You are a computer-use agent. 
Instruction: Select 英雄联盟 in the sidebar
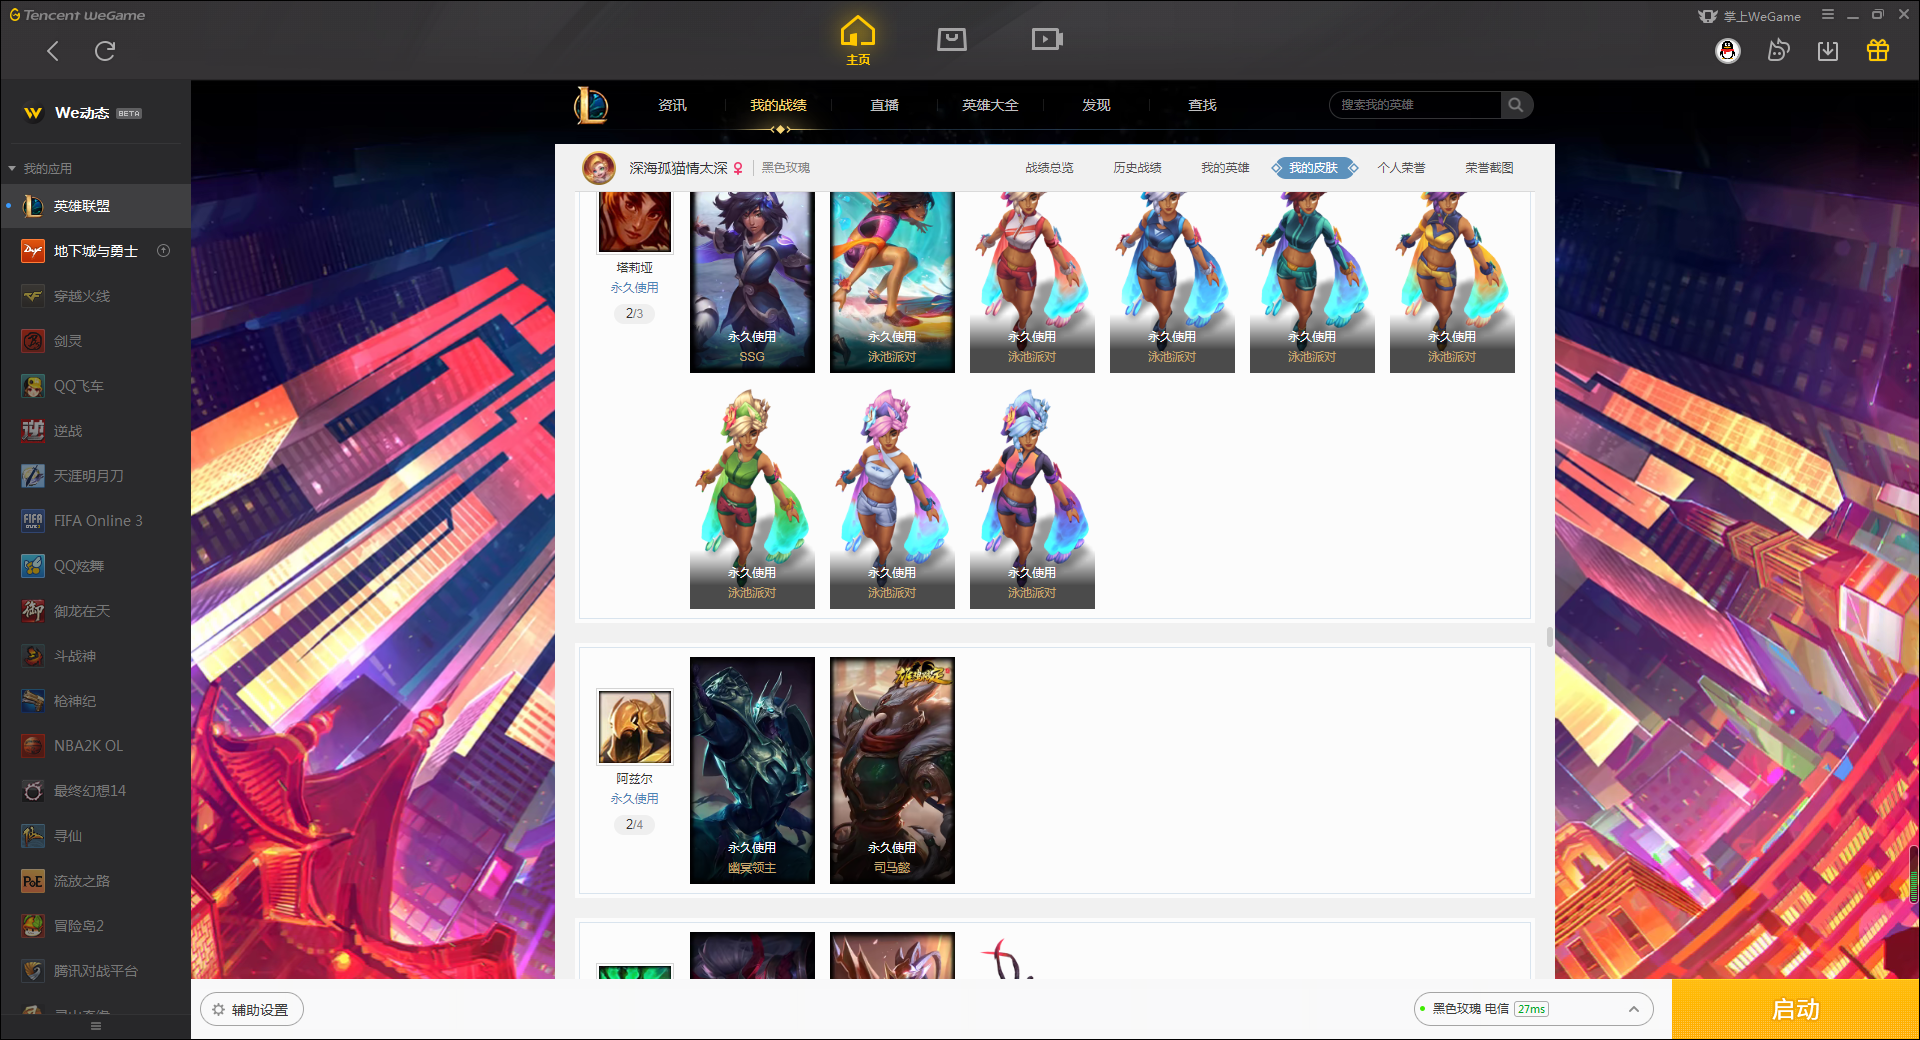pyautogui.click(x=95, y=206)
